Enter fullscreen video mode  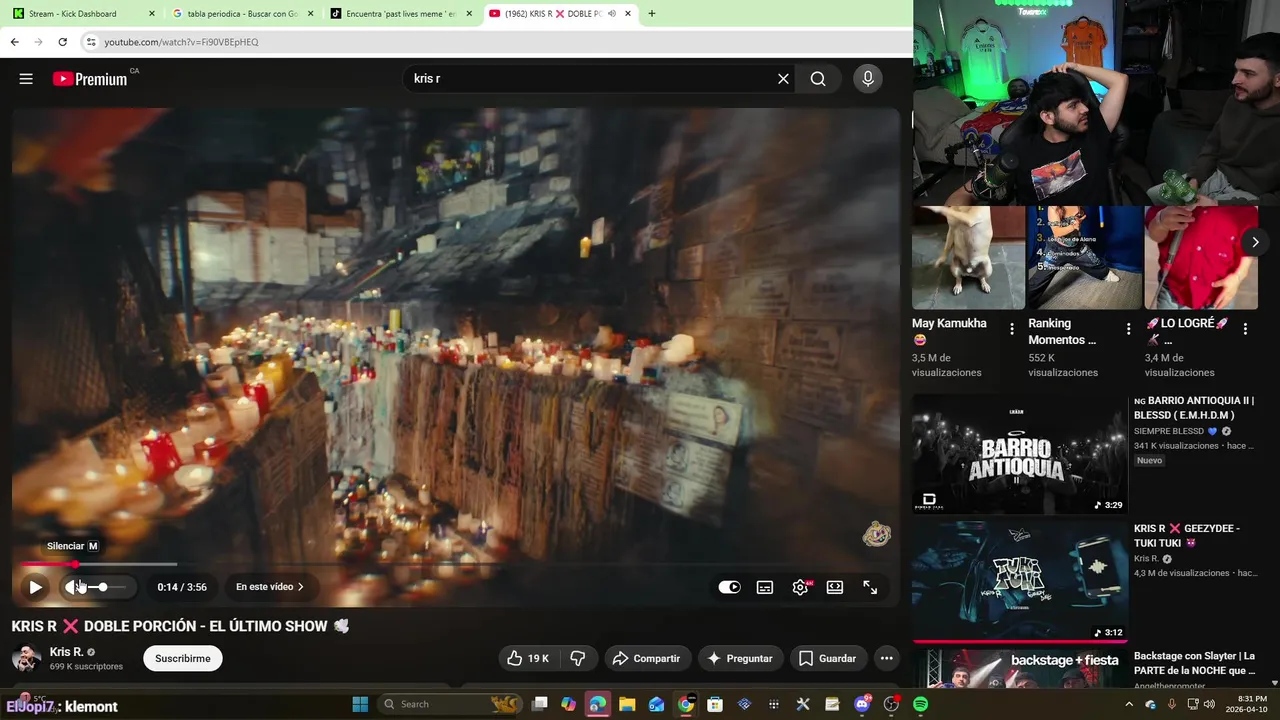pos(870,587)
